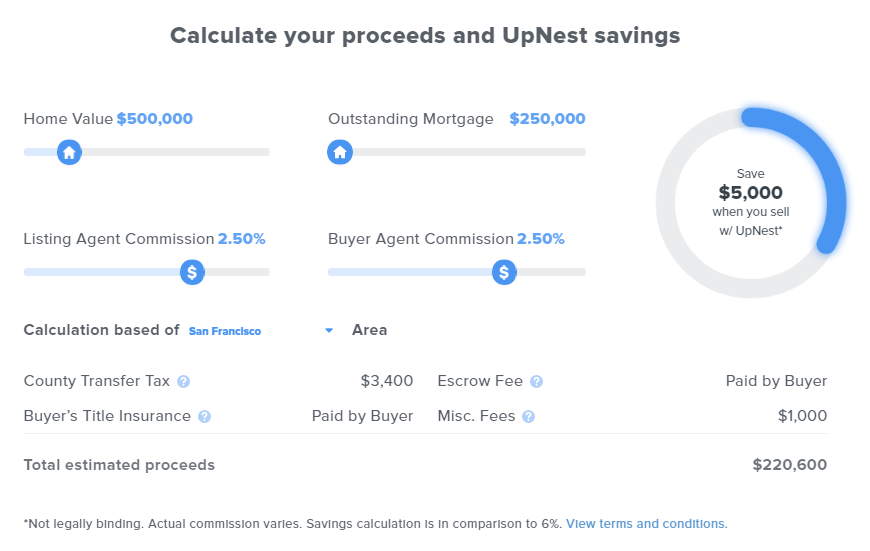Click the Buyer Agent Commission slider track
Screen dimensions: 870x551
coord(410,272)
